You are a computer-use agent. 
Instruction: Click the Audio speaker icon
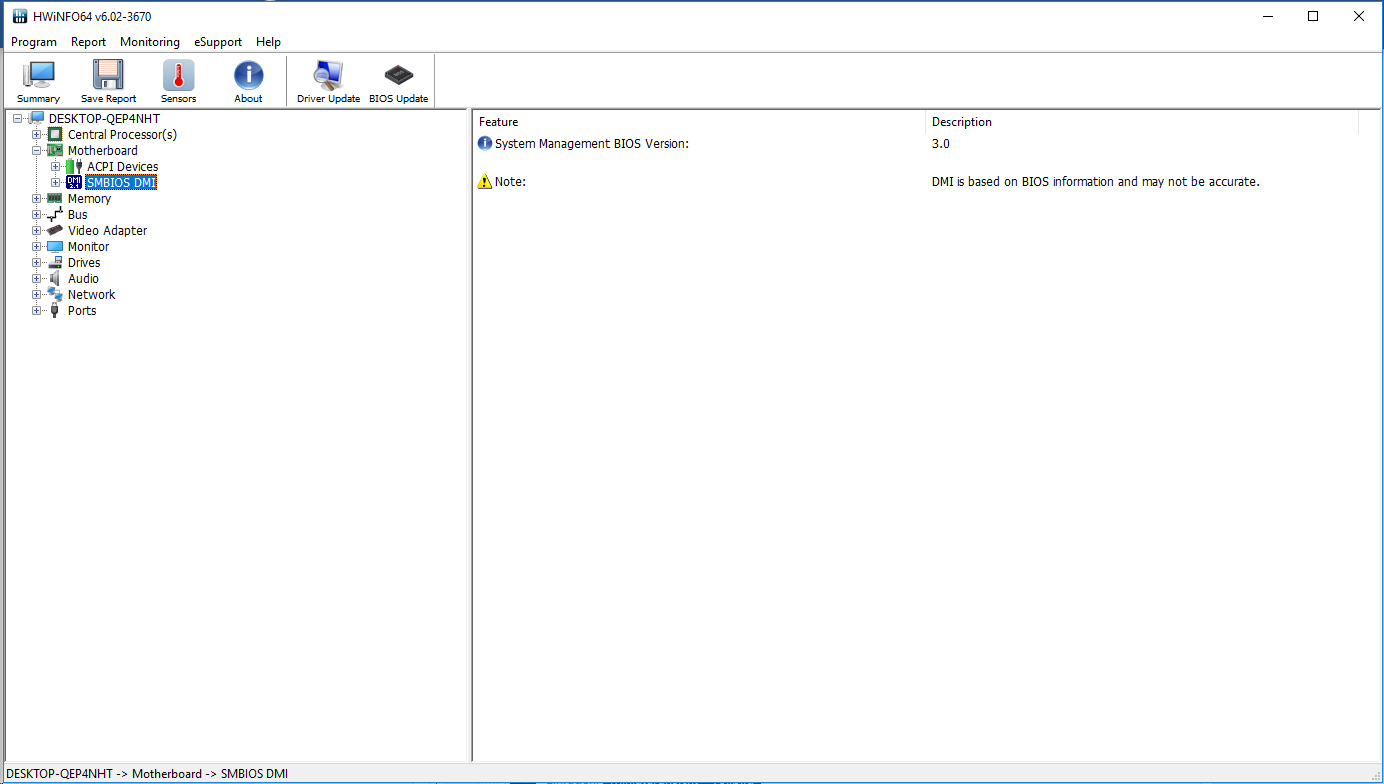tap(56, 278)
